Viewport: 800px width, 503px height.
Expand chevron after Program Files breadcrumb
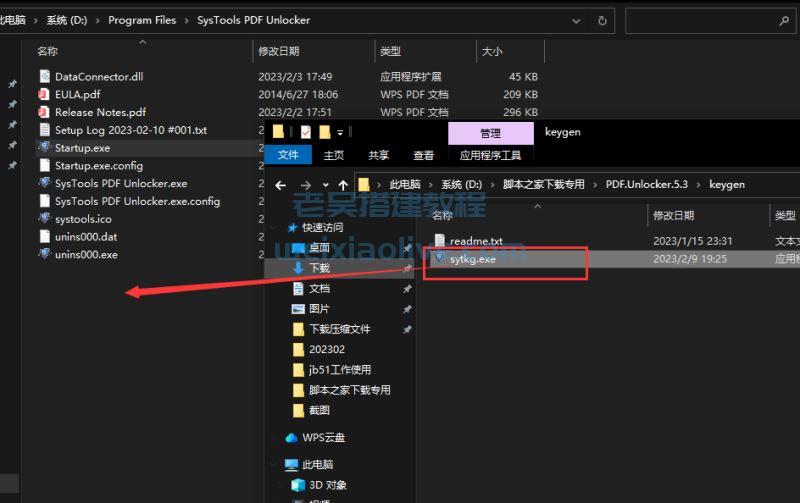coord(187,20)
